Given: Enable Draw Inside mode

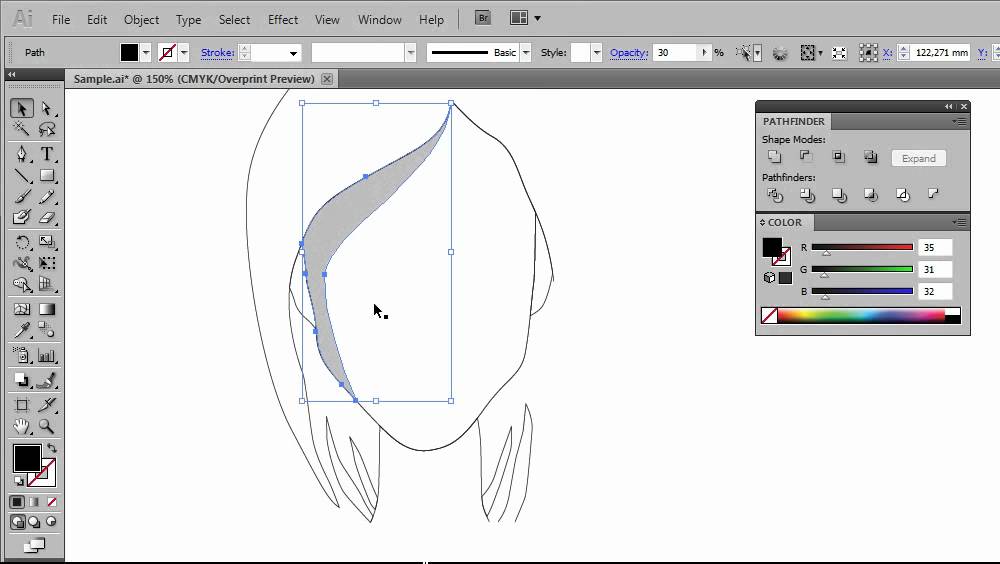Looking at the screenshot, I should pos(51,522).
